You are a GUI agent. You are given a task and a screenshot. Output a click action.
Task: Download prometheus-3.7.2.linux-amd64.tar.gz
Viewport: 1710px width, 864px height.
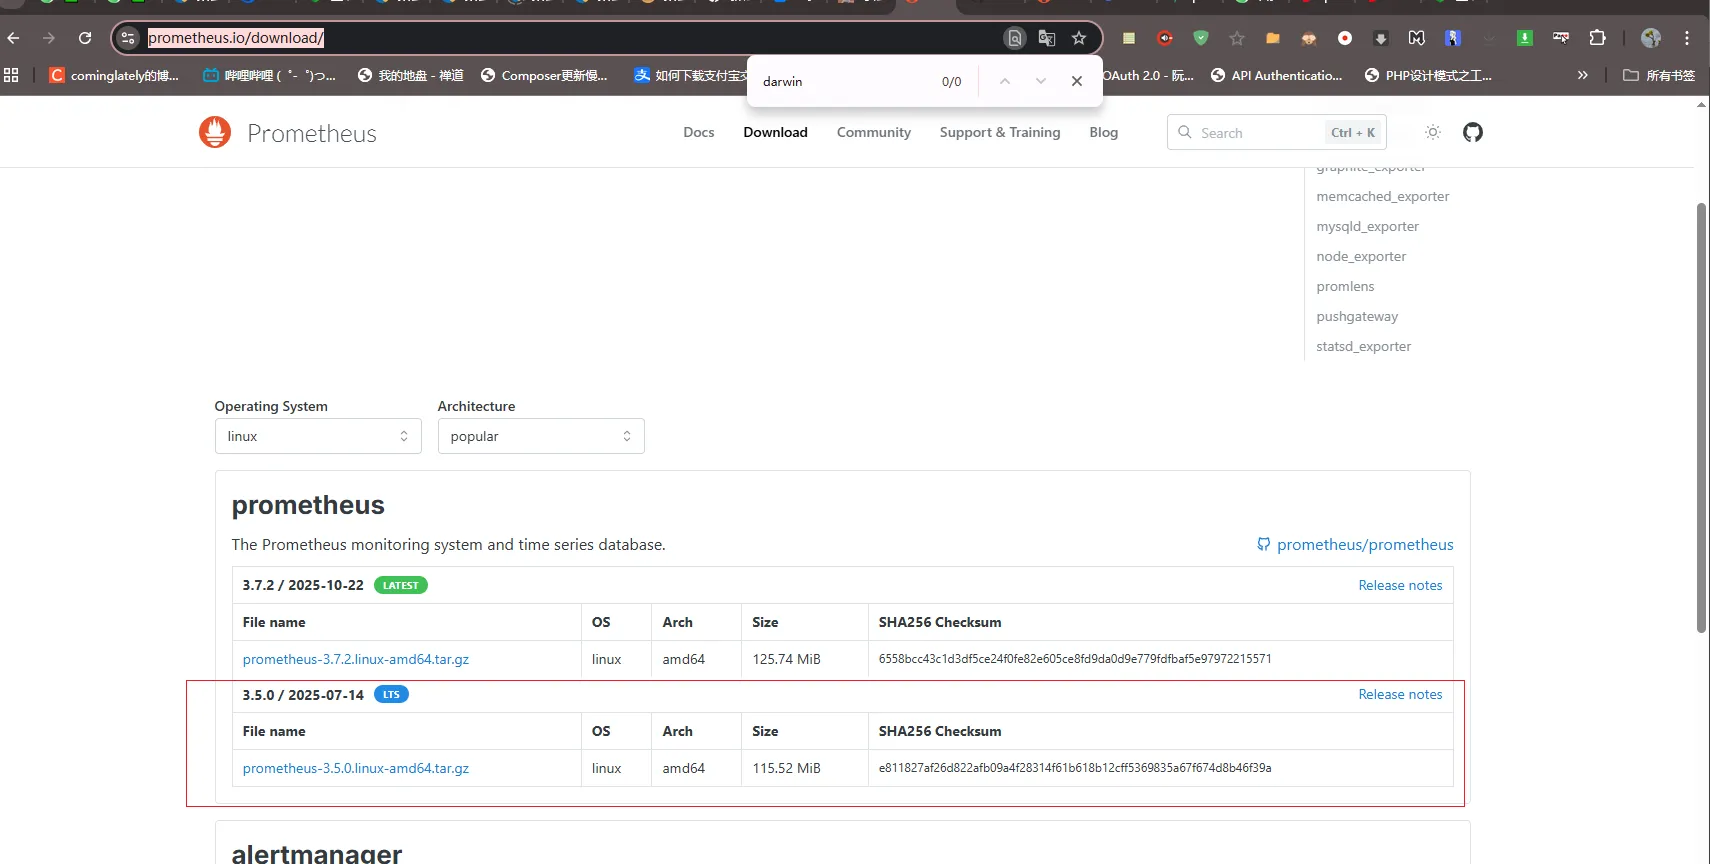pos(356,659)
